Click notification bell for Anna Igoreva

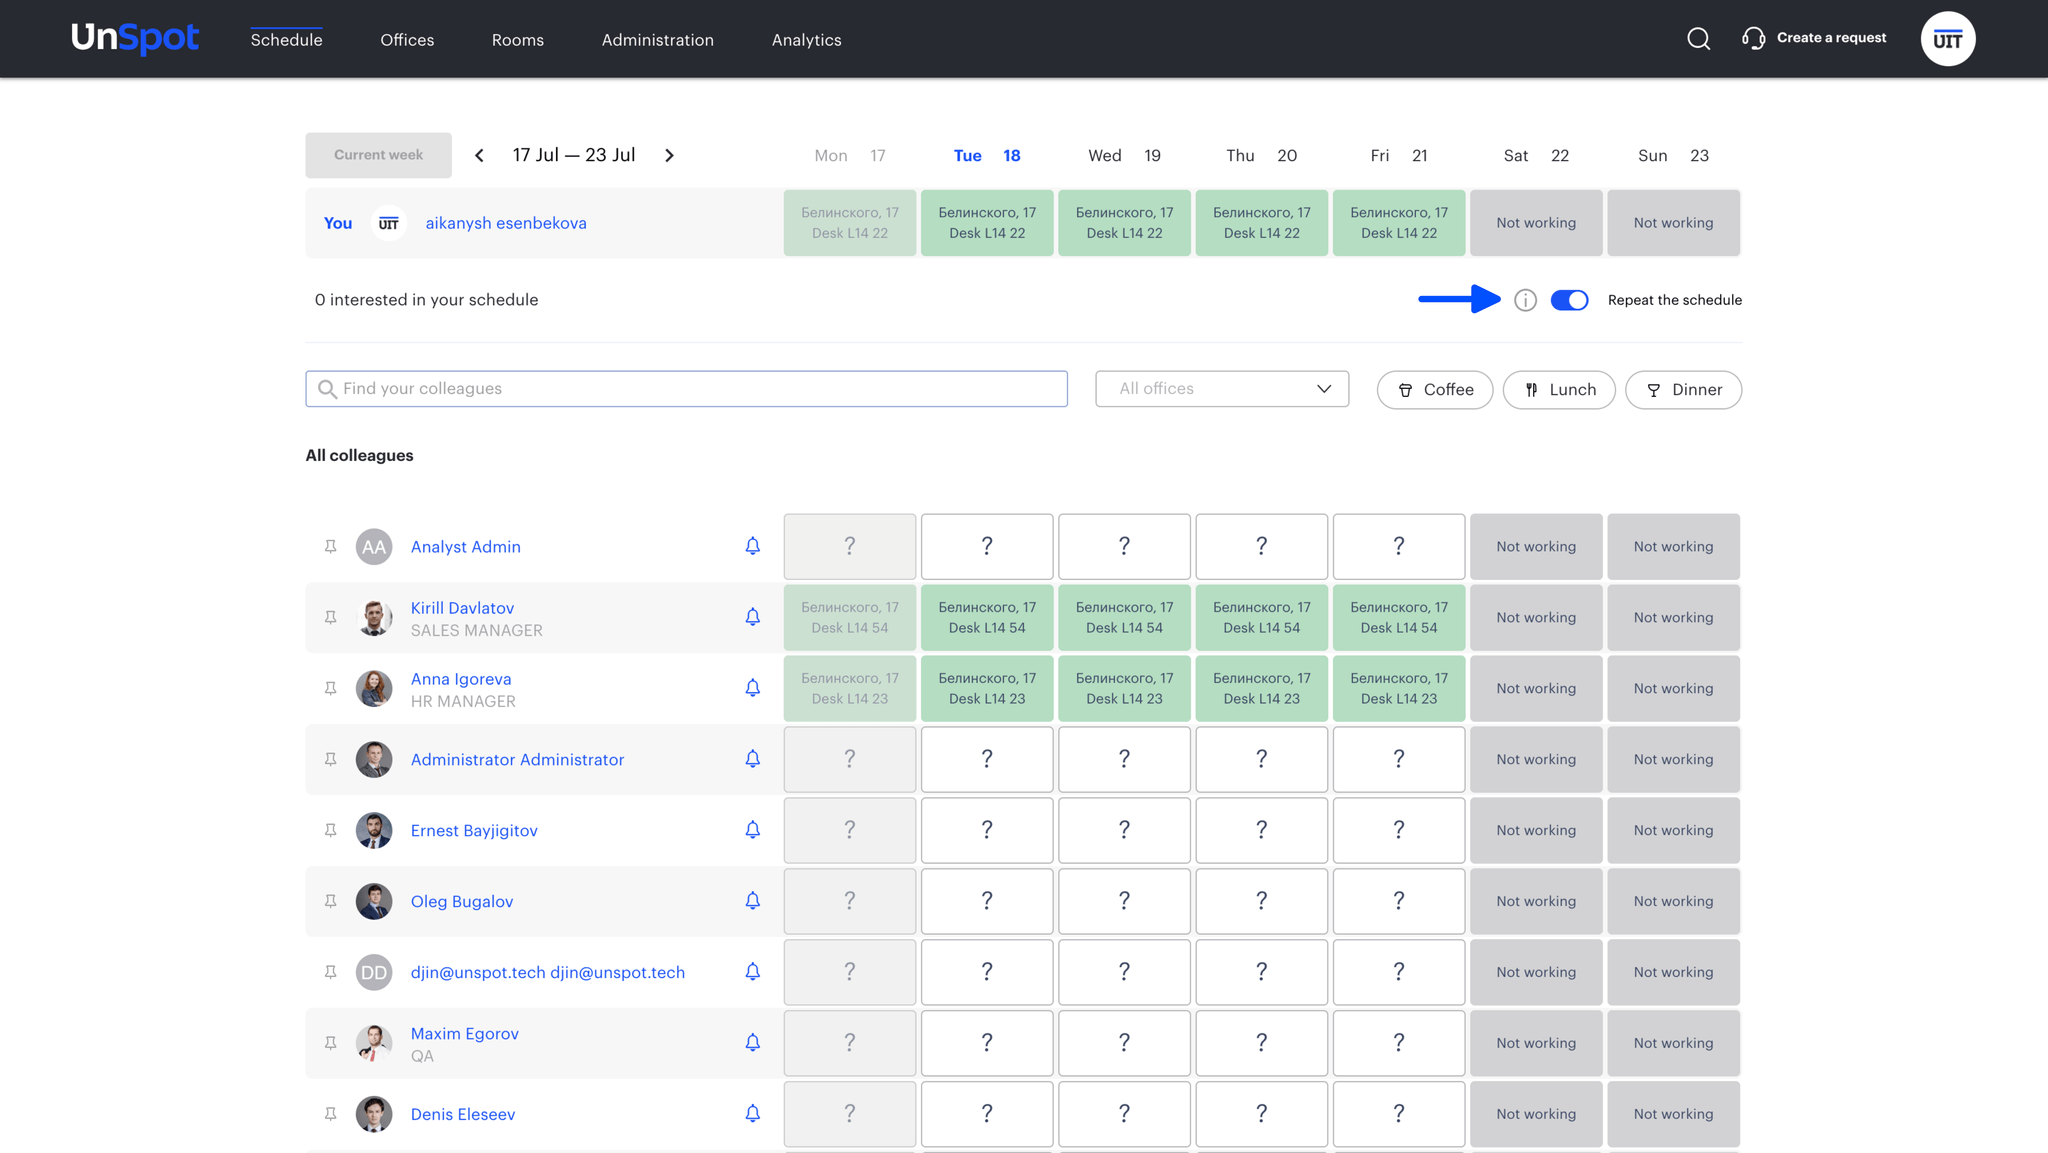click(x=752, y=688)
